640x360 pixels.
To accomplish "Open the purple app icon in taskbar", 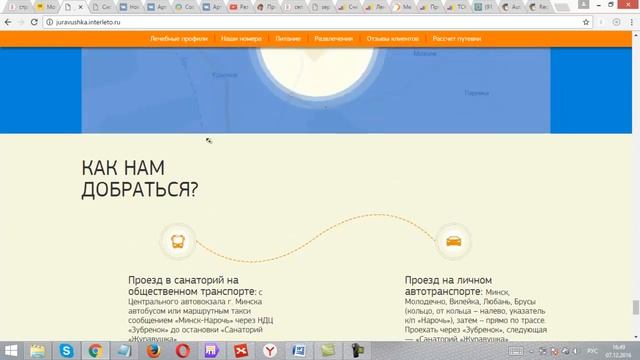I will (x=211, y=351).
